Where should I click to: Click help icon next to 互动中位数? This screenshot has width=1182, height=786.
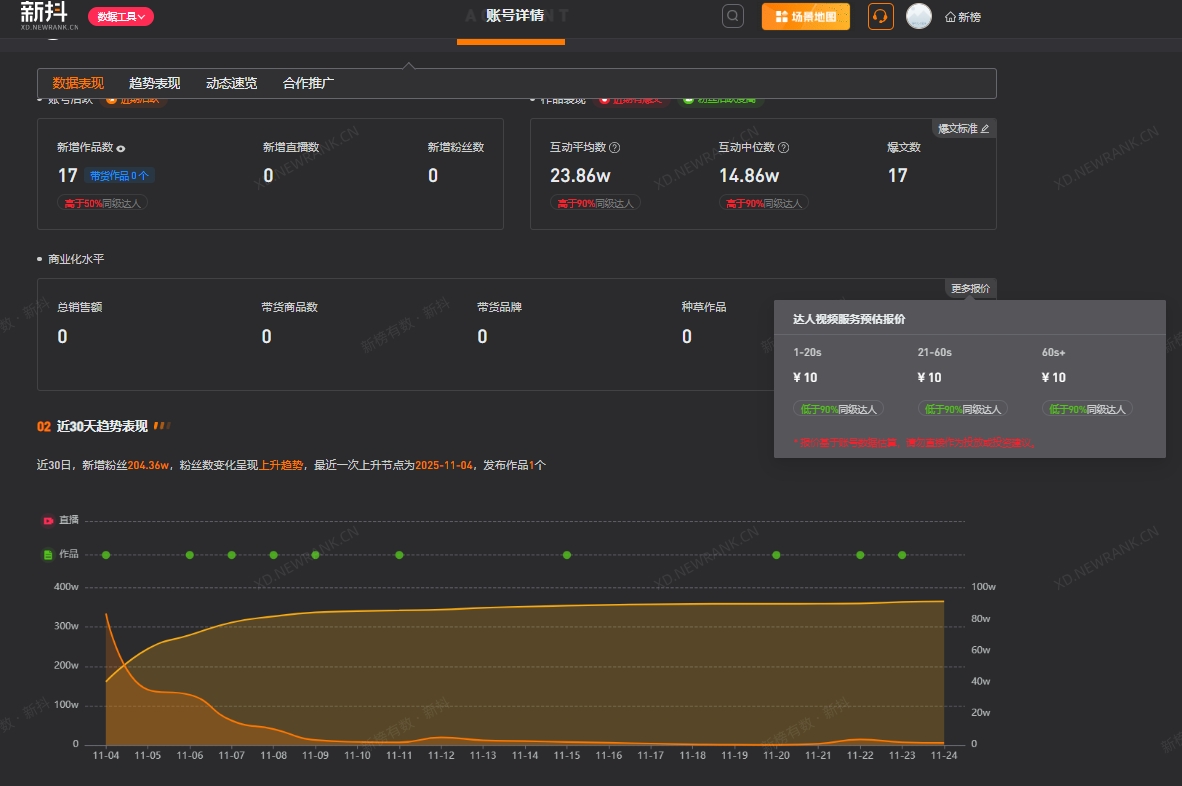pos(784,148)
